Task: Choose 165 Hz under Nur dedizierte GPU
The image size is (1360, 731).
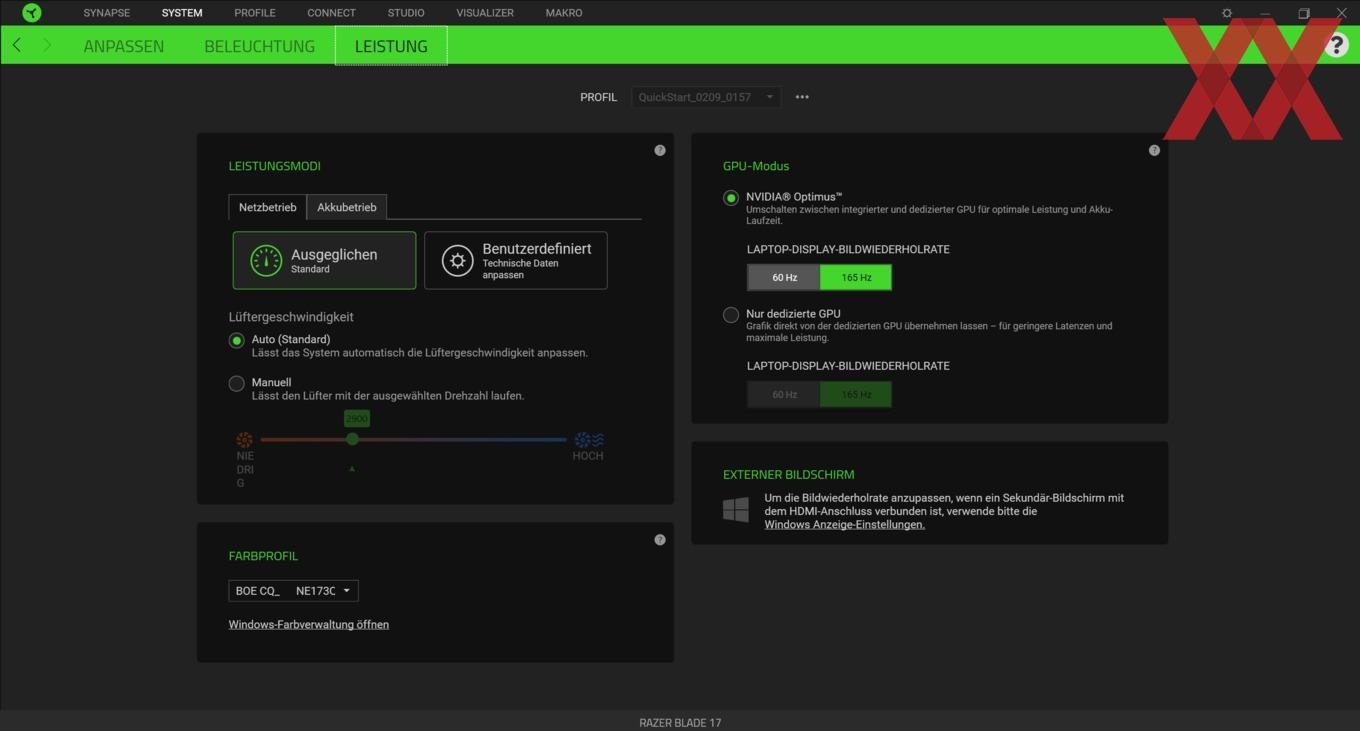Action: pos(856,394)
